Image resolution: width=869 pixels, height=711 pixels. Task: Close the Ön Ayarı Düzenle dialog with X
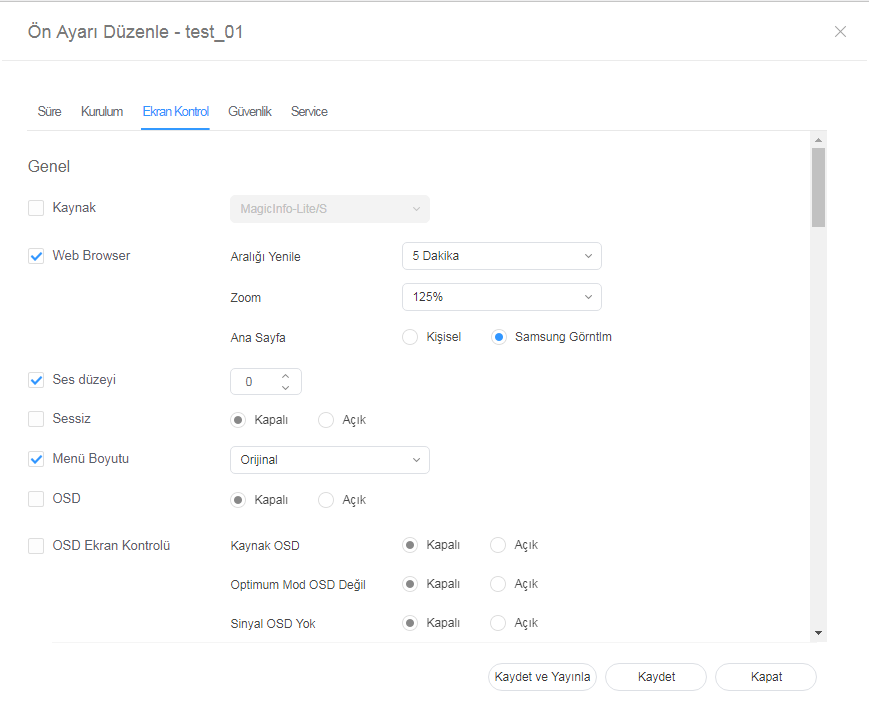click(x=840, y=32)
